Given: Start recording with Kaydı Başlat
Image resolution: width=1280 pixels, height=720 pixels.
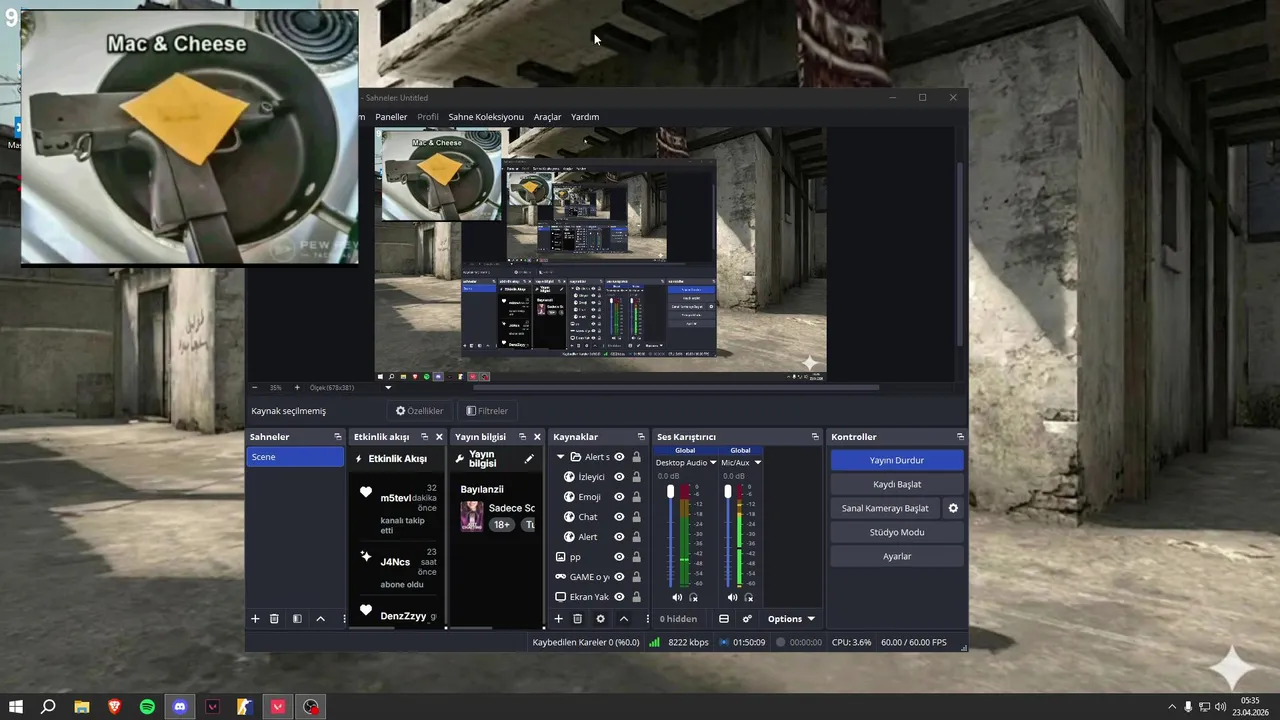Looking at the screenshot, I should 897,484.
